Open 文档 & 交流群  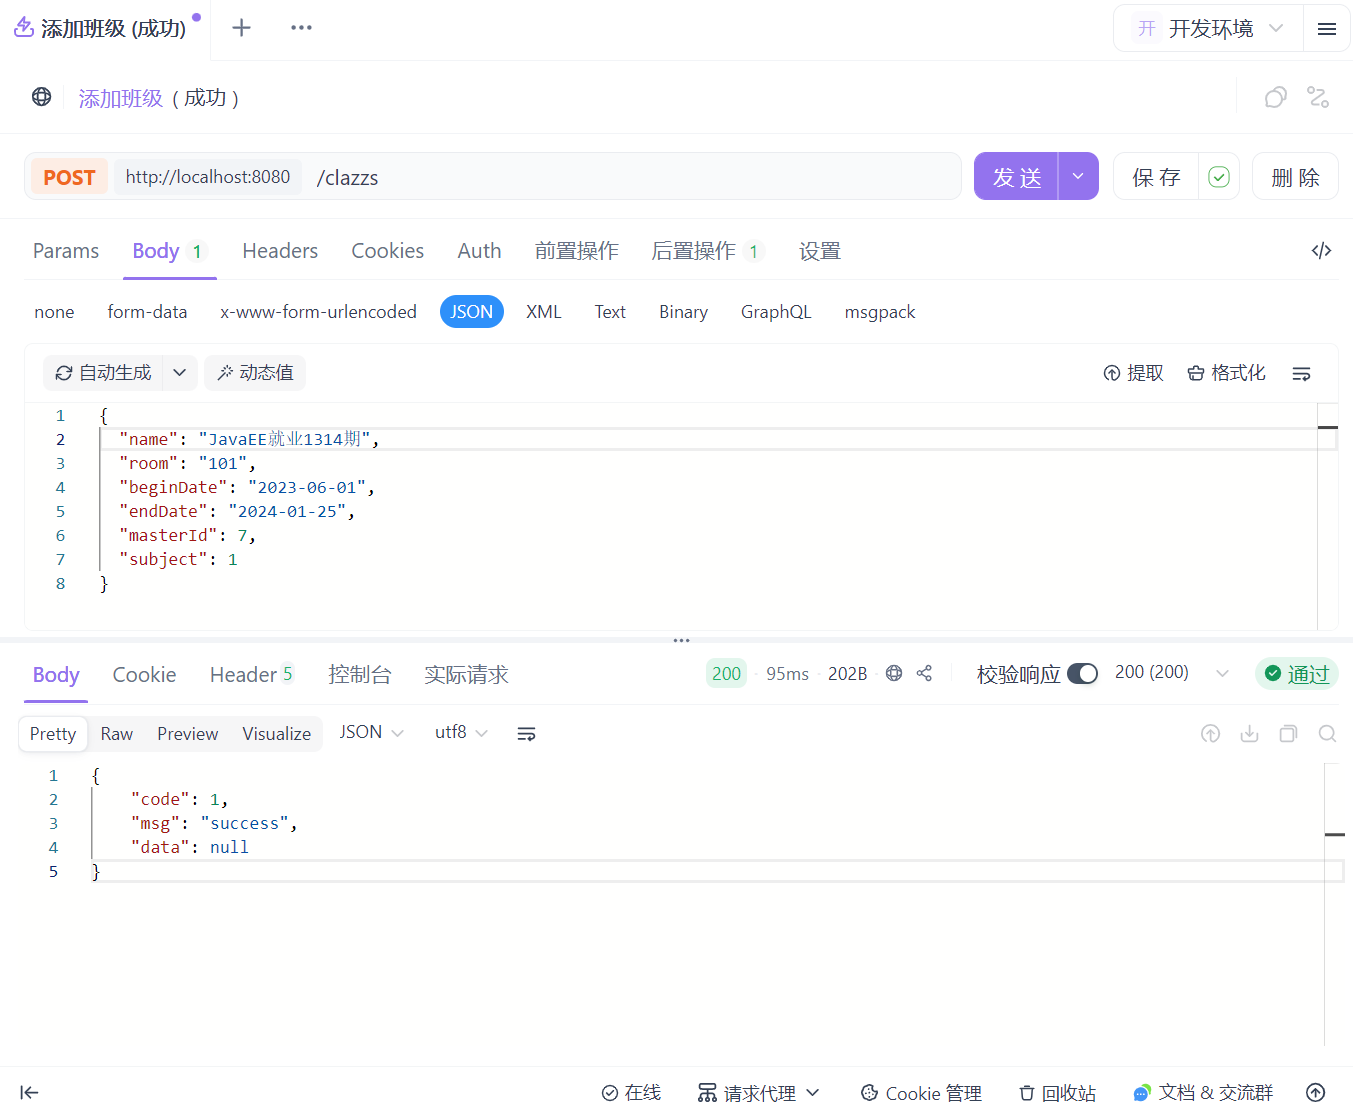point(1203,1093)
